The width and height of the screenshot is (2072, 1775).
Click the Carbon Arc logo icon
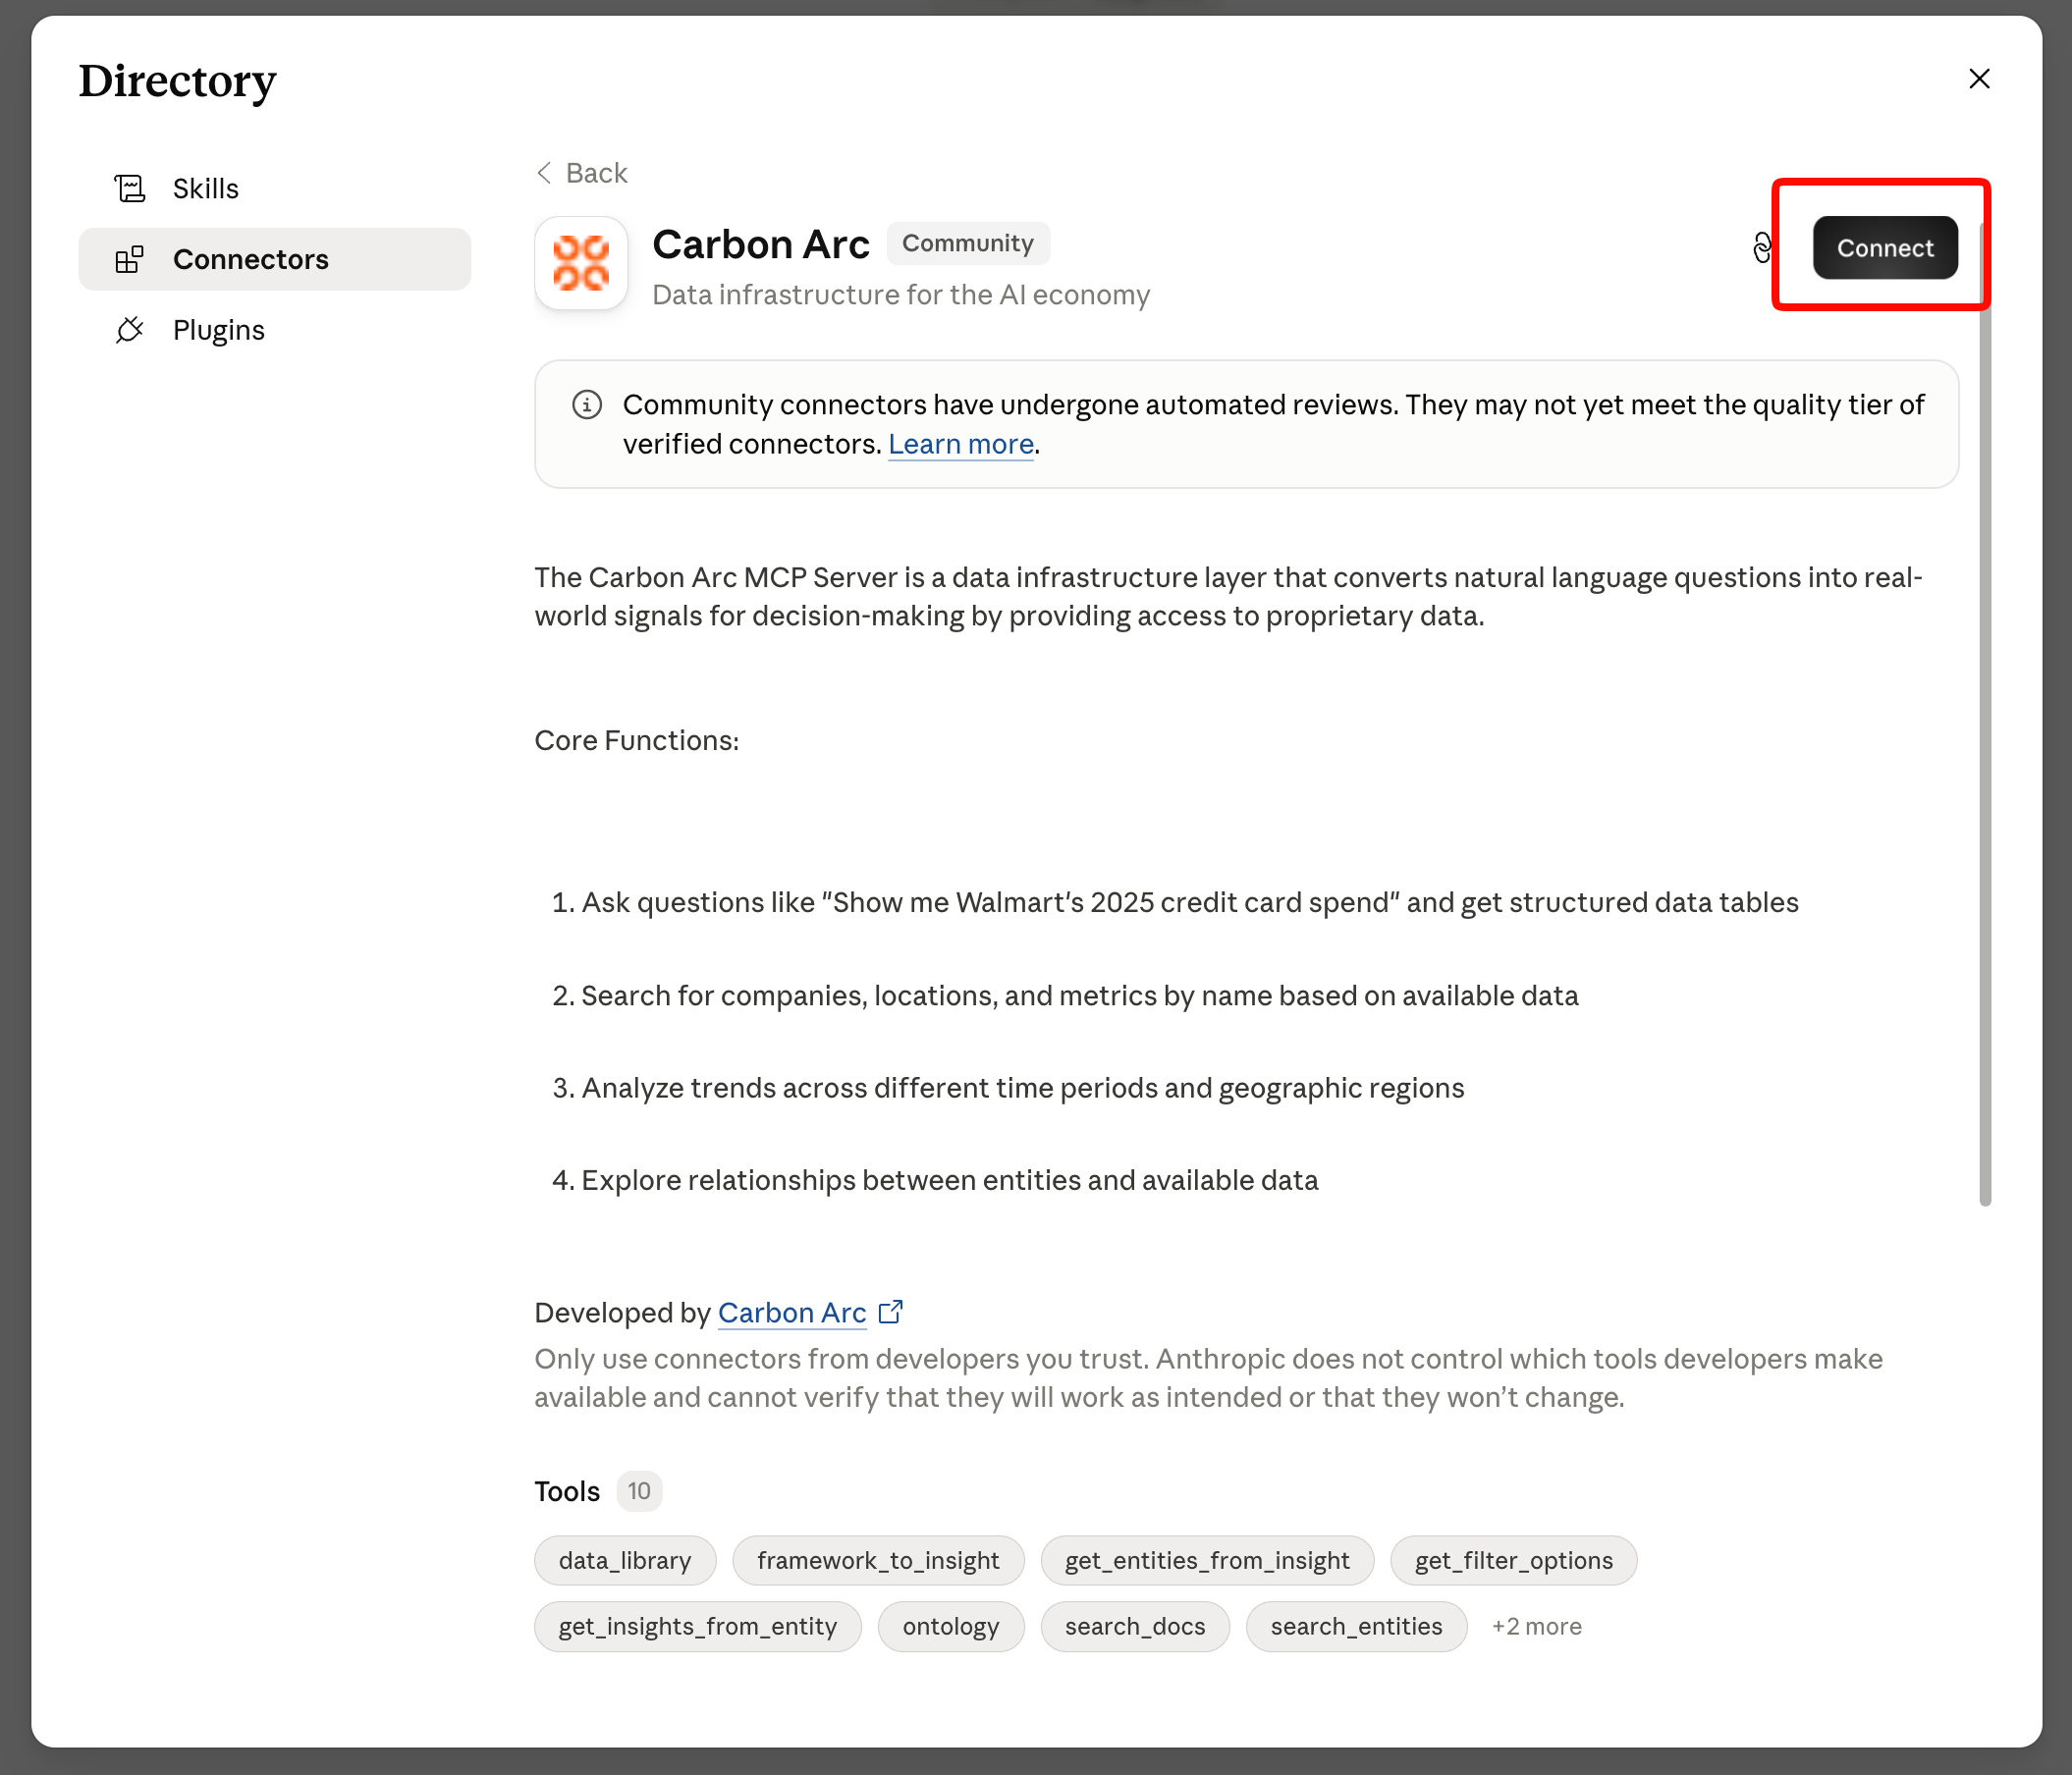[581, 263]
